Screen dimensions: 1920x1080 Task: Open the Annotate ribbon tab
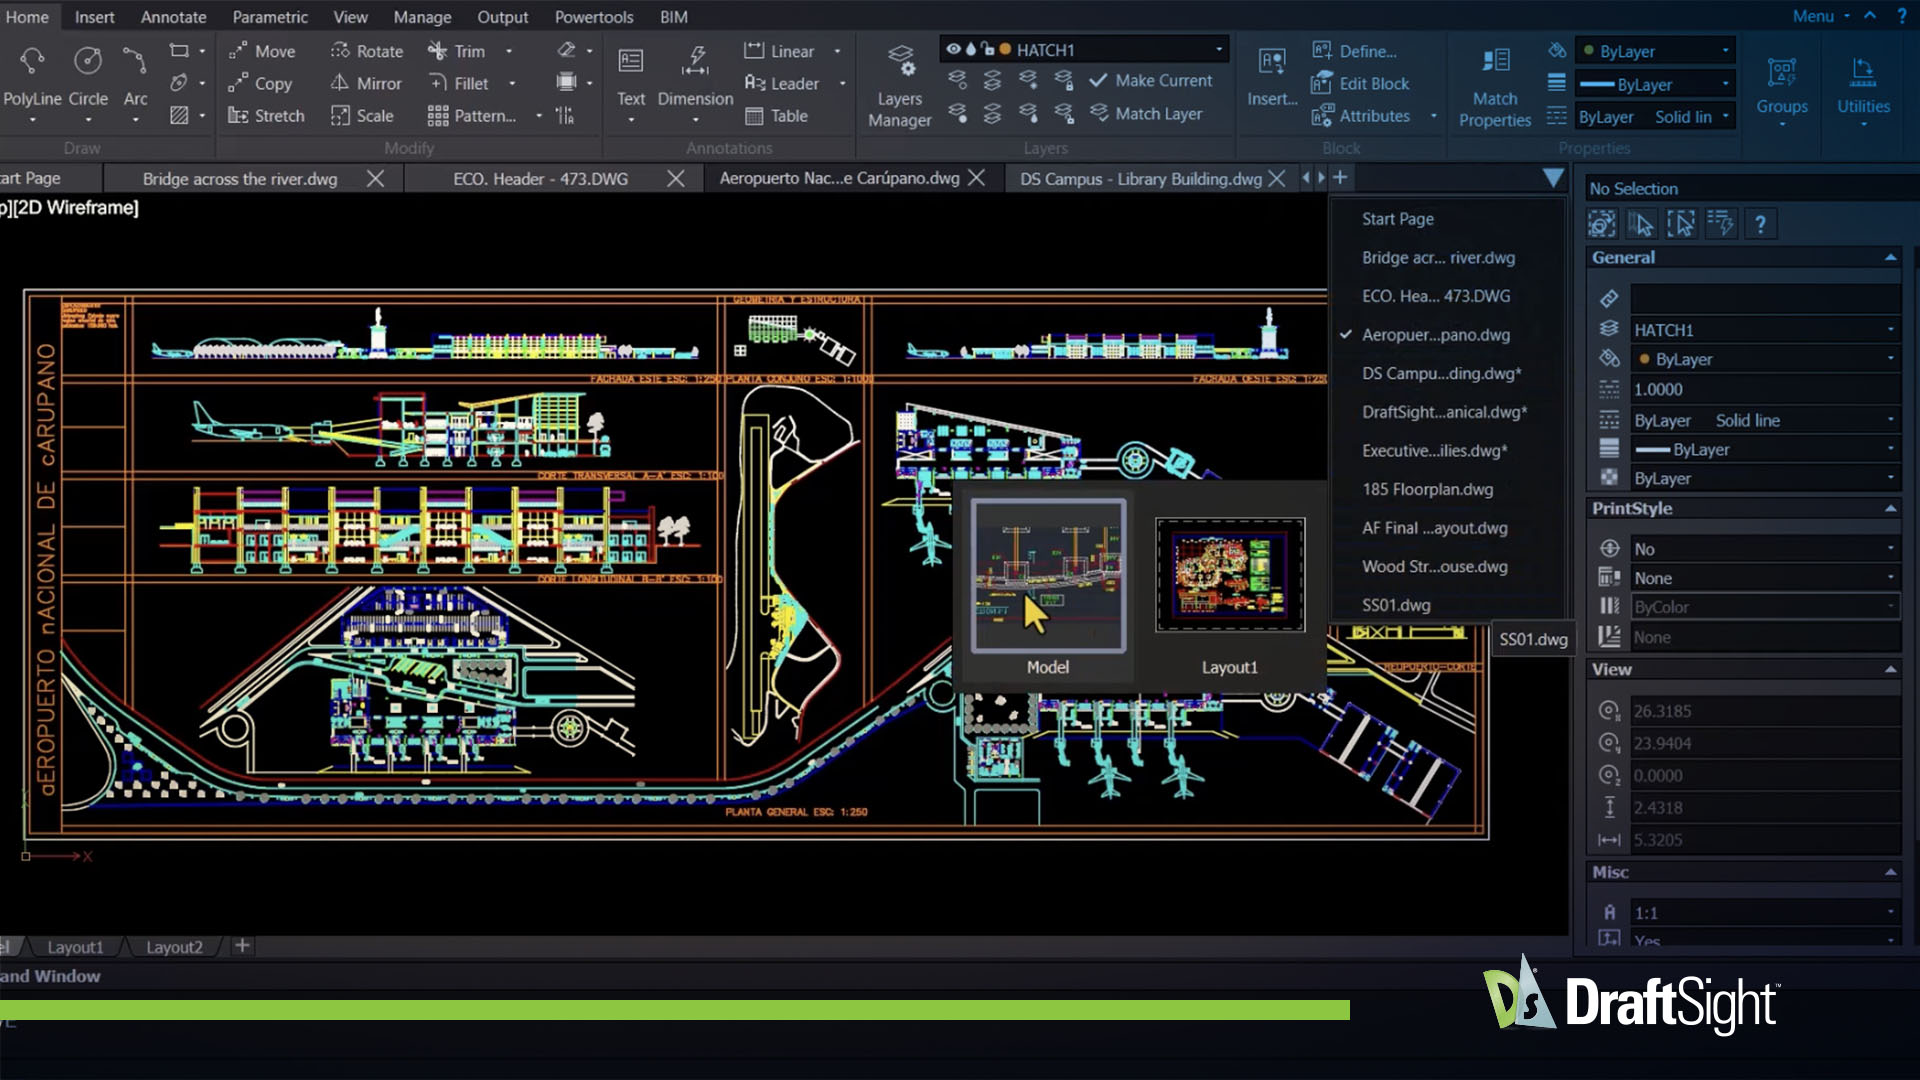pyautogui.click(x=173, y=17)
